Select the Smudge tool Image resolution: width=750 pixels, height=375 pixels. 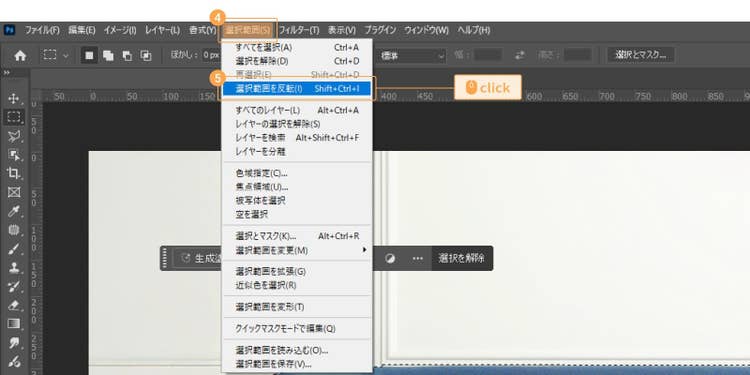(x=14, y=342)
